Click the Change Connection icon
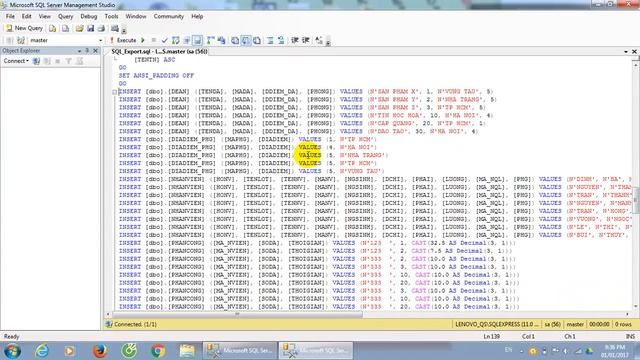 pos(21,40)
